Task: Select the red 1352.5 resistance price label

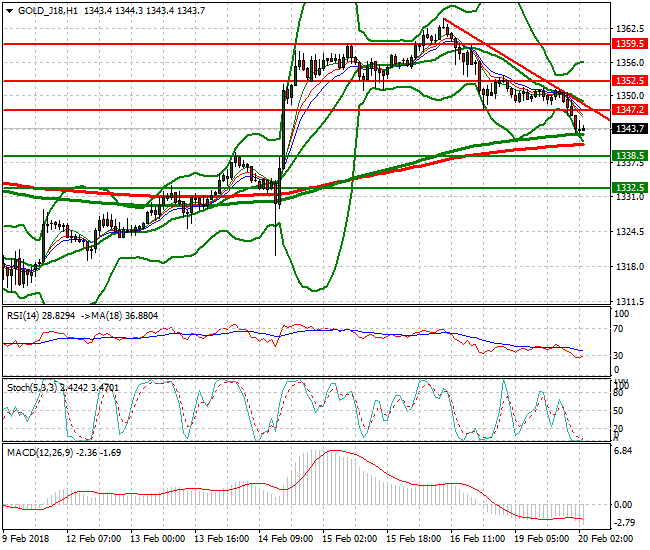Action: pyautogui.click(x=630, y=80)
